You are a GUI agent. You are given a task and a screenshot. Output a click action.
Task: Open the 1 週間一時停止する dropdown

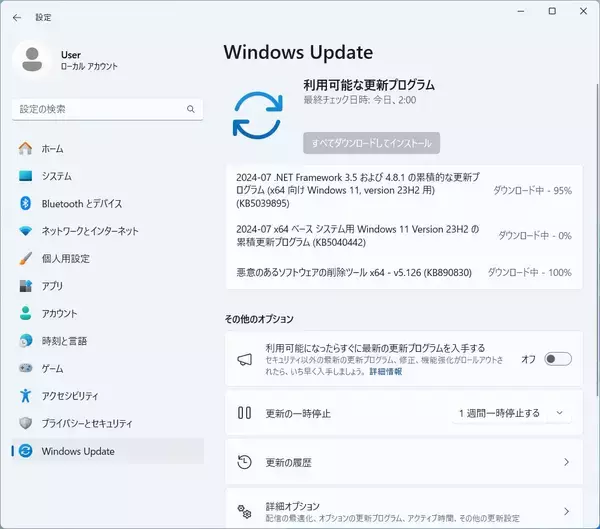[512, 413]
